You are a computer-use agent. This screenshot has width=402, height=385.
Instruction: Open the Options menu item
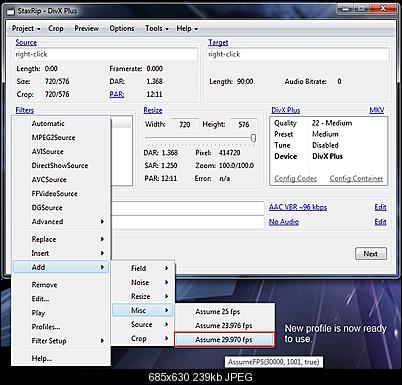[x=122, y=29]
